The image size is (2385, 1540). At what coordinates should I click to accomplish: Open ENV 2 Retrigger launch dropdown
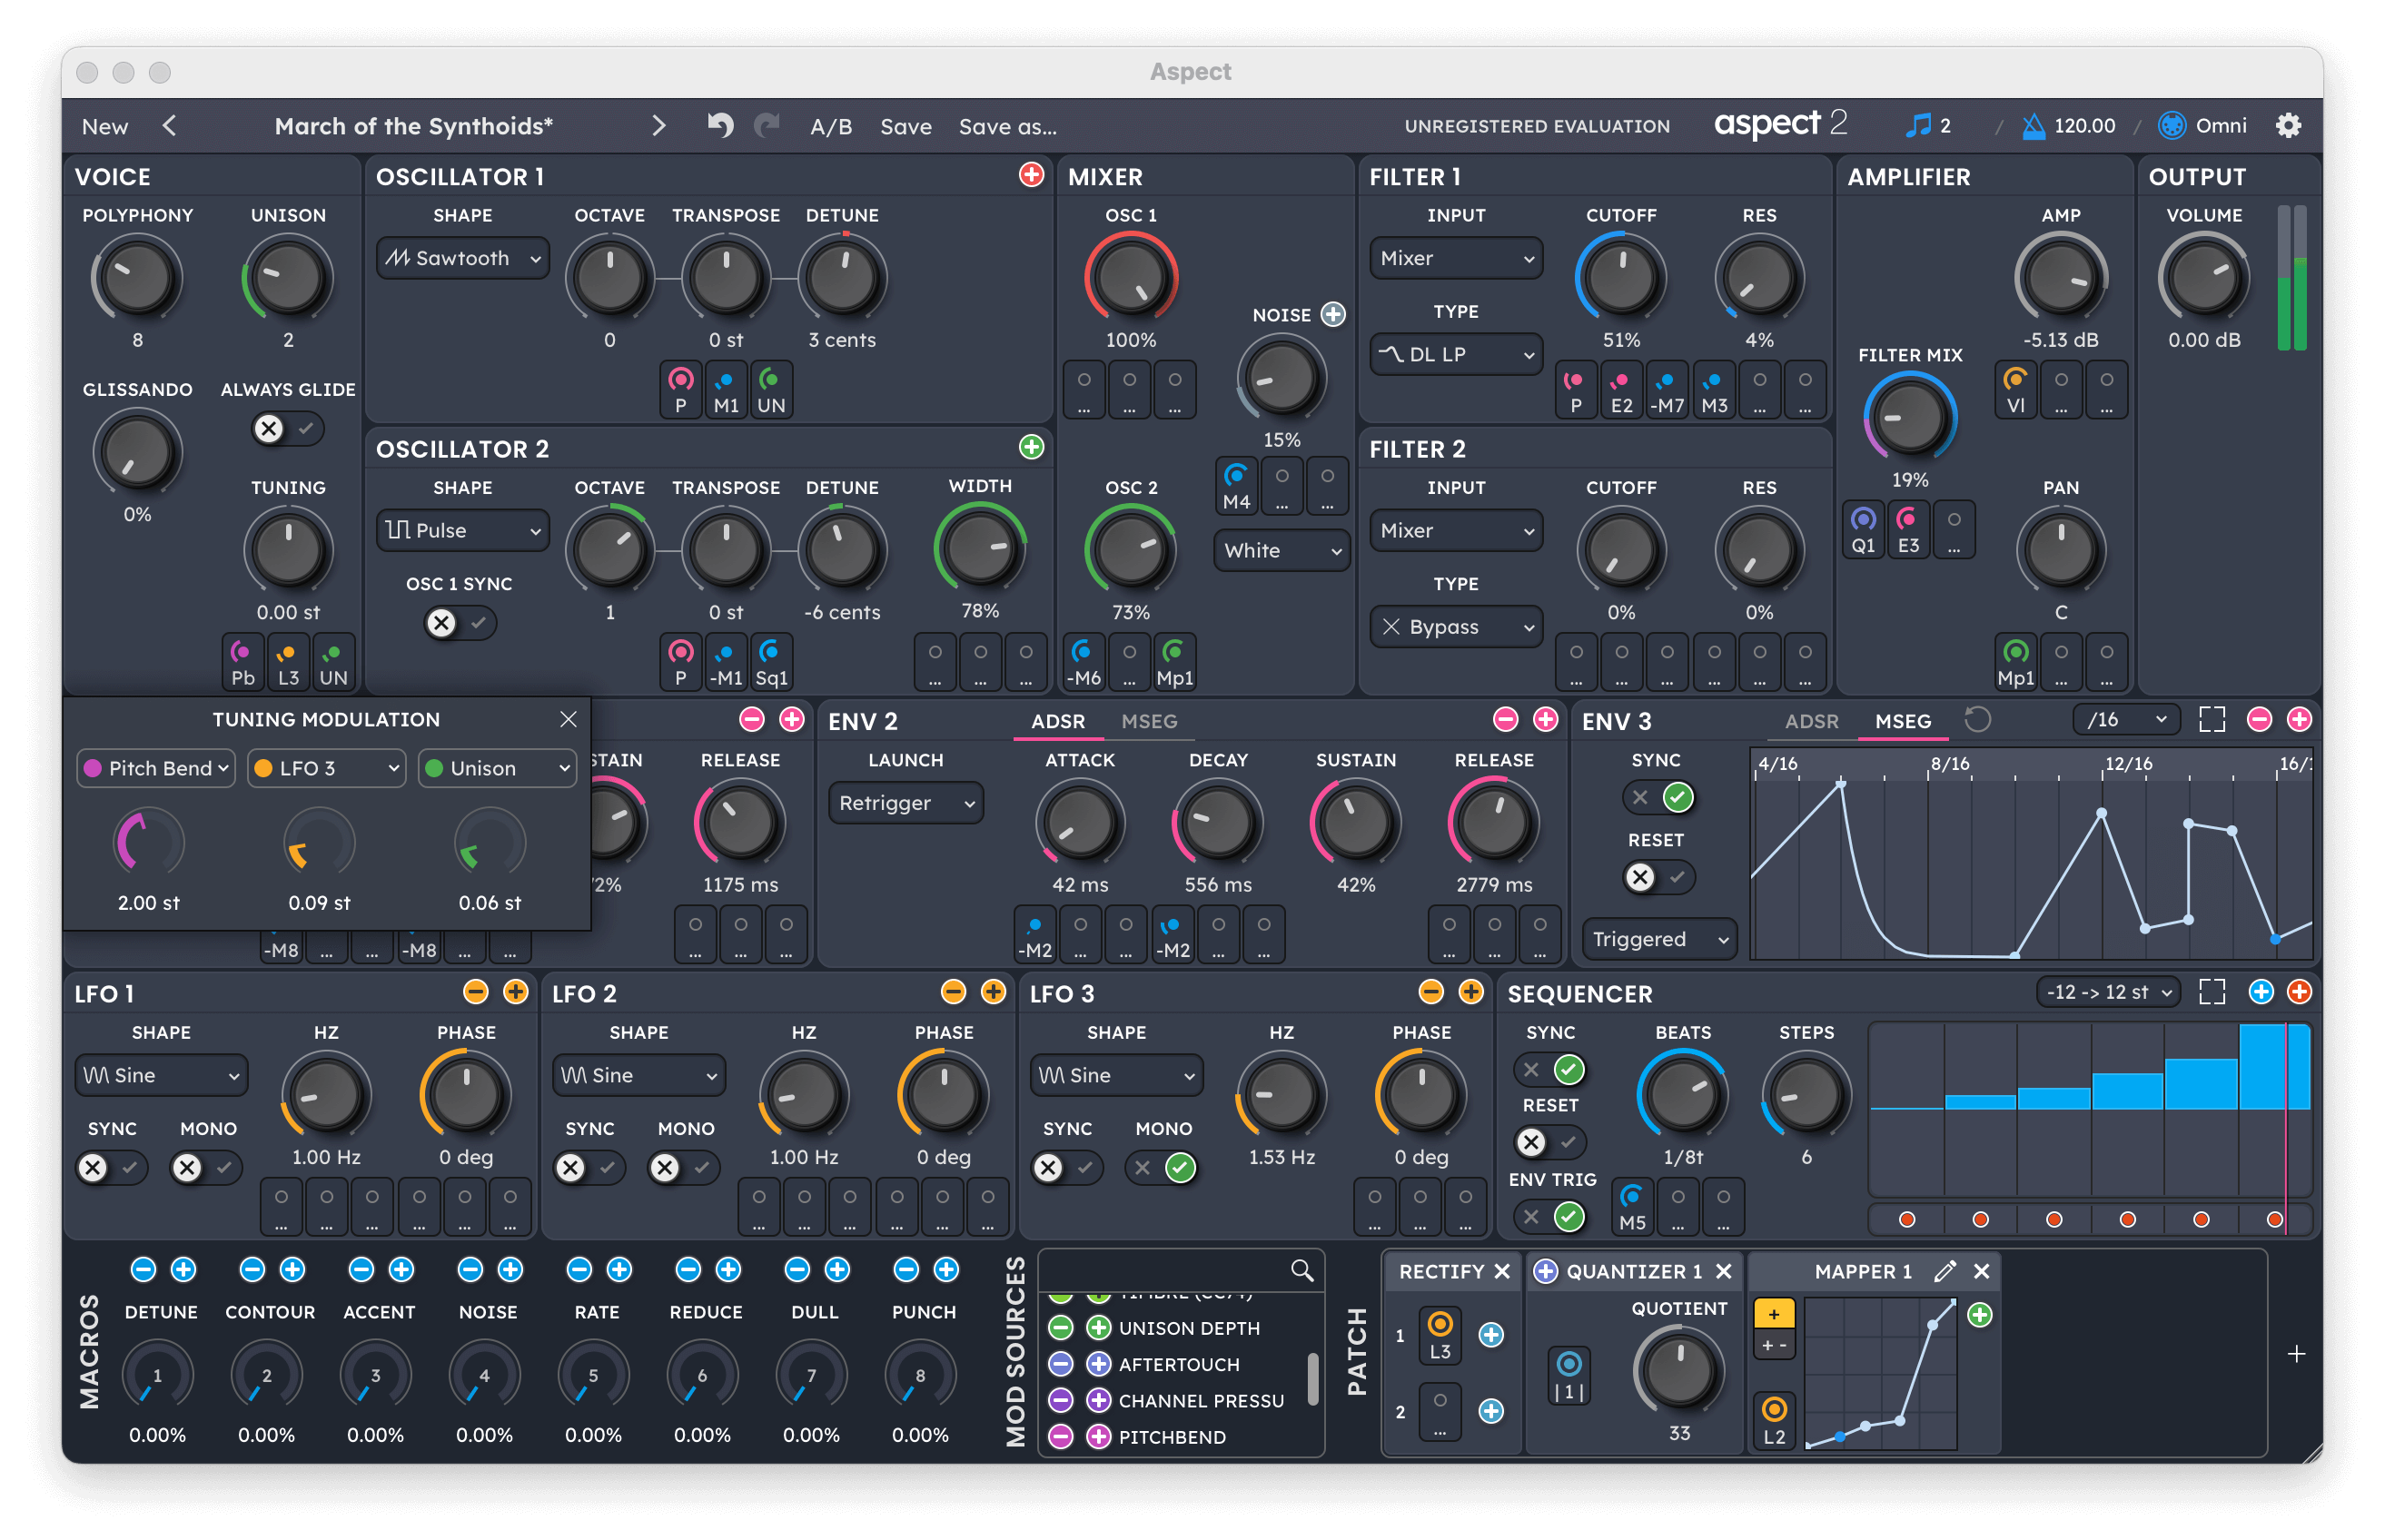(x=906, y=803)
